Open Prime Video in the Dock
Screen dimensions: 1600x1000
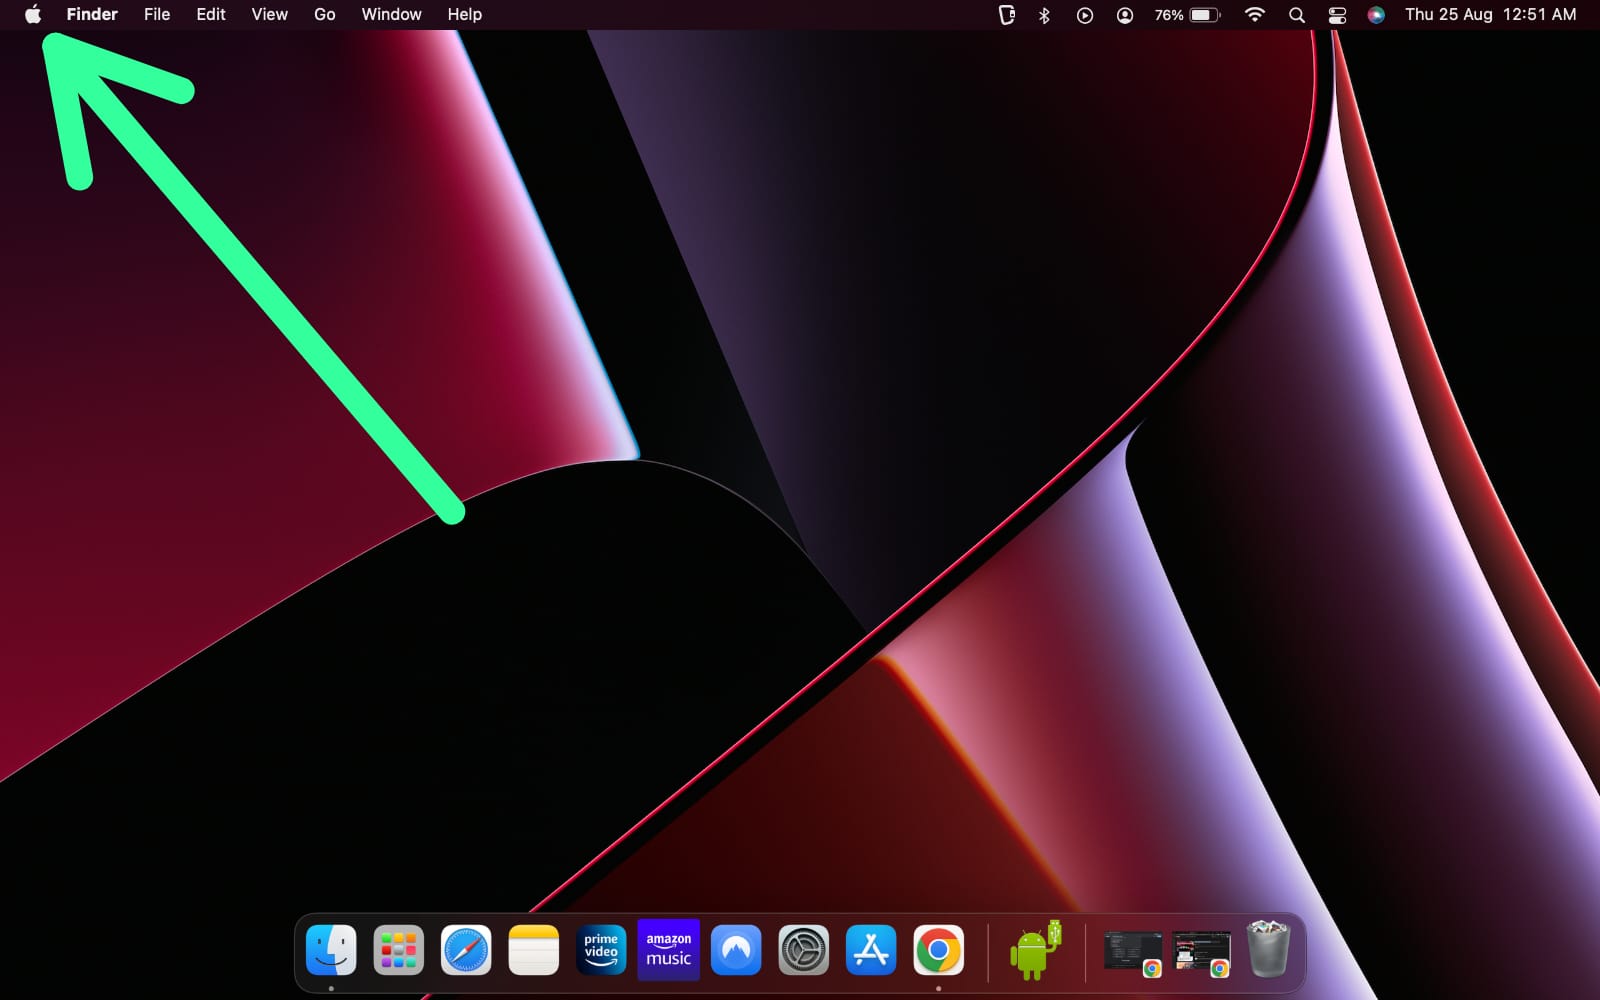tap(600, 951)
